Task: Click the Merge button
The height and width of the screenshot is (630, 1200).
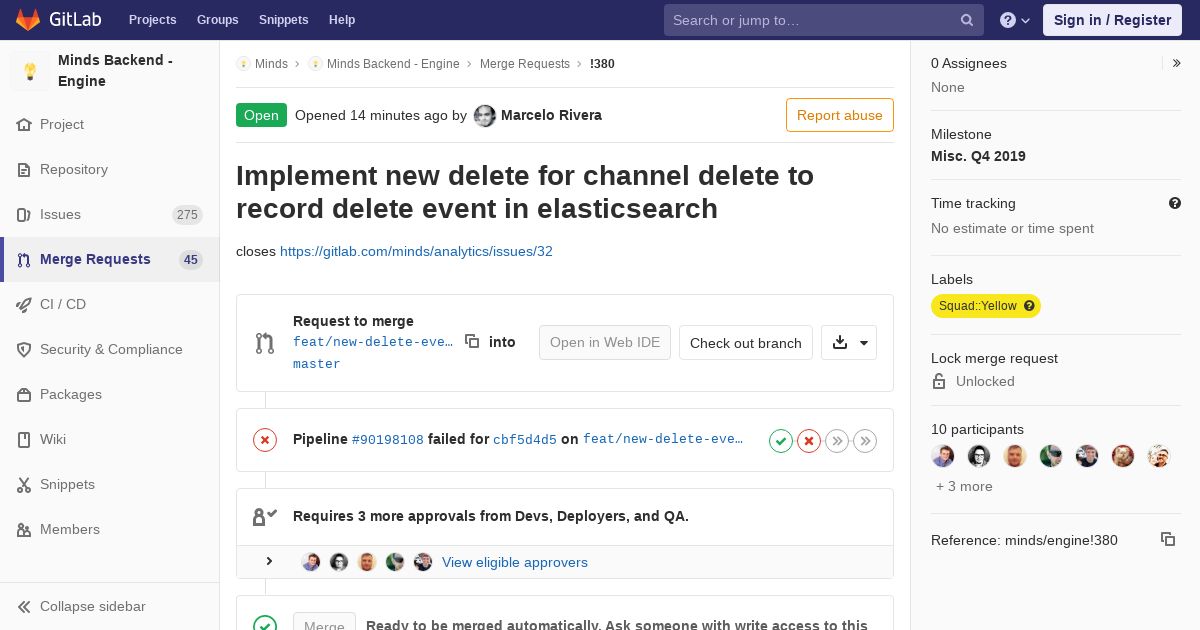Action: (x=324, y=624)
